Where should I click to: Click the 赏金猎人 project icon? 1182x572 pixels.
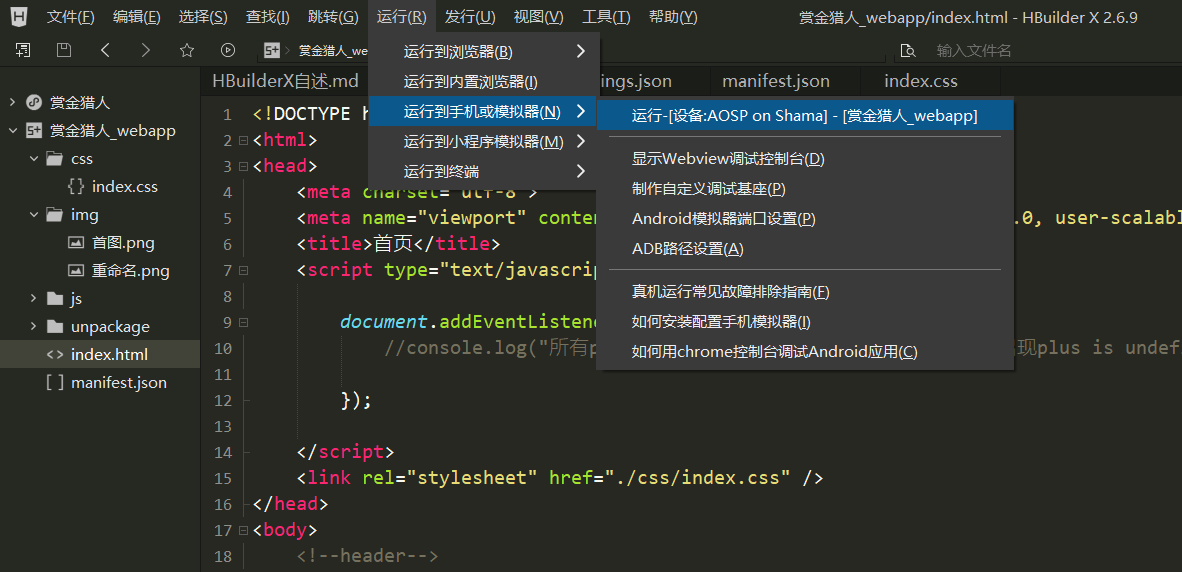coord(34,102)
